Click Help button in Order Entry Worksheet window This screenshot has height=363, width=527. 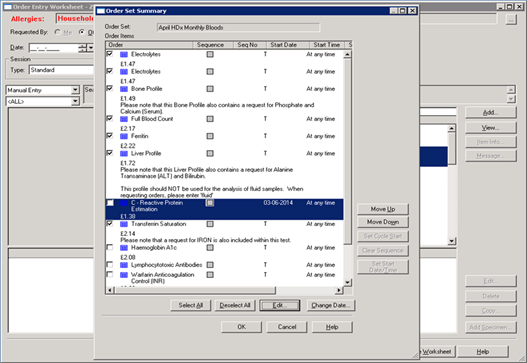[x=483, y=352]
